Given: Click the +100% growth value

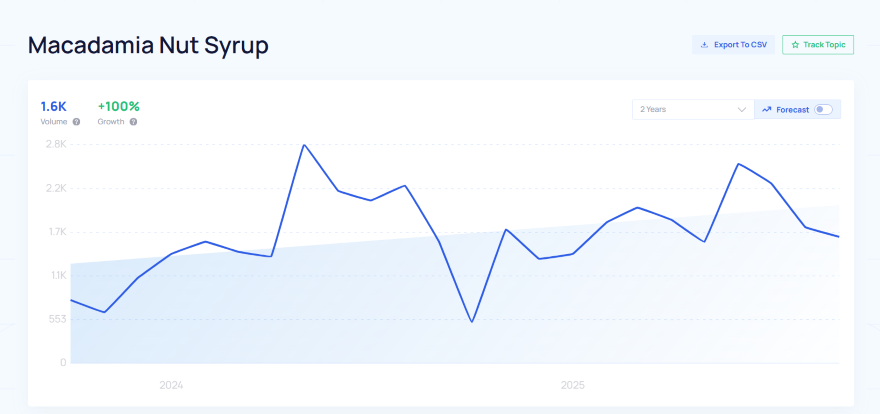Looking at the screenshot, I should (119, 106).
